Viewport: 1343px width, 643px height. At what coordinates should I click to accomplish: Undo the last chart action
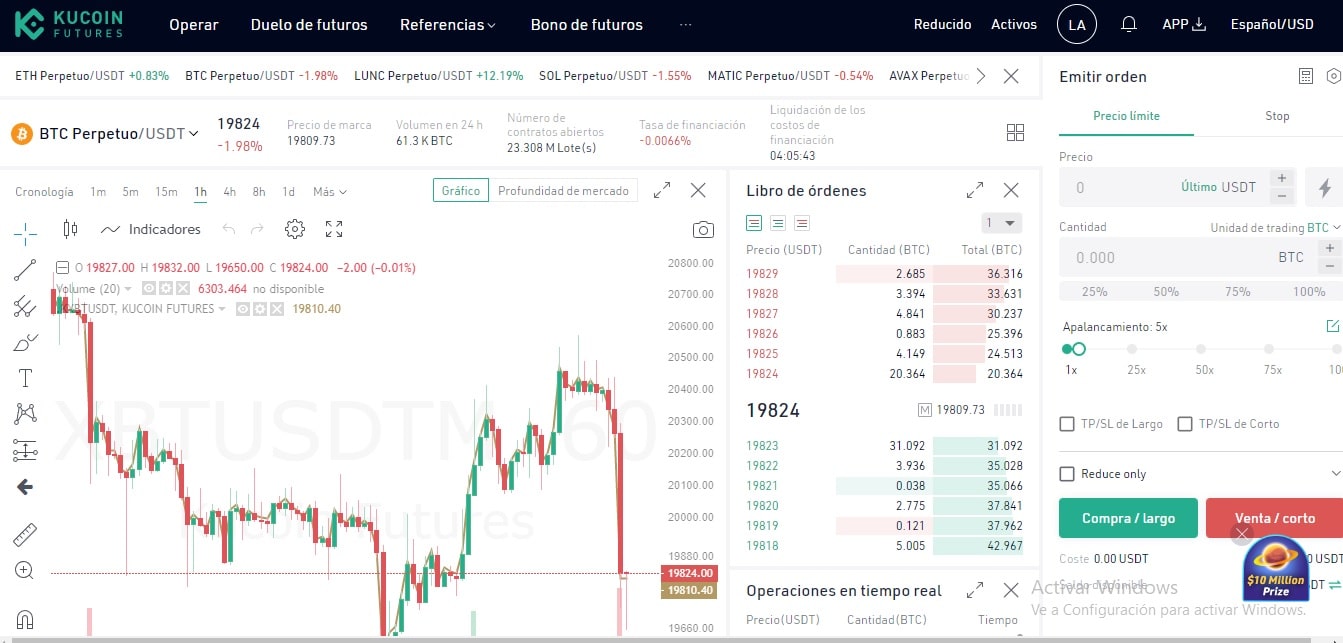229,229
